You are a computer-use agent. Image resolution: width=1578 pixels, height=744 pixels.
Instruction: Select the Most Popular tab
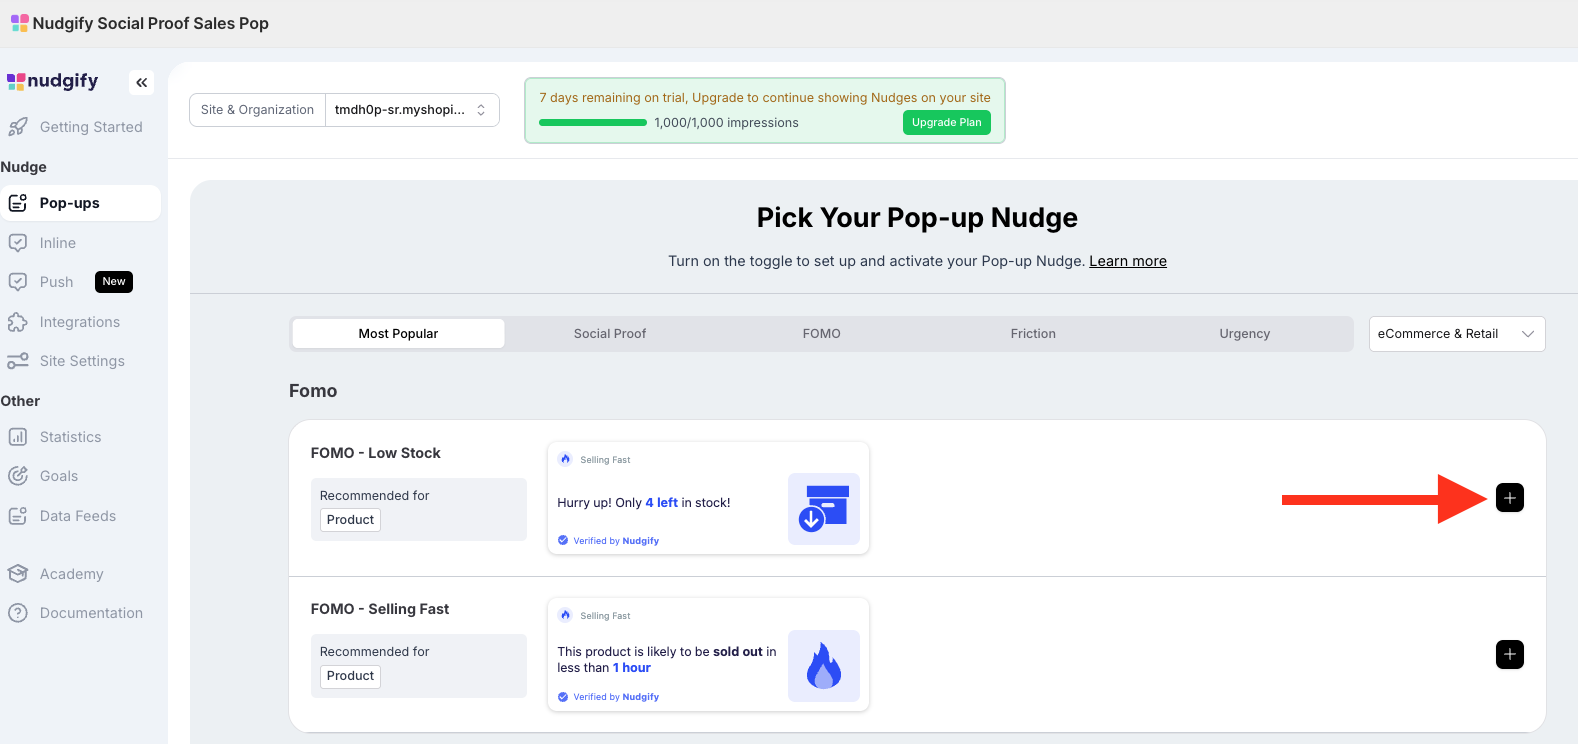click(398, 334)
